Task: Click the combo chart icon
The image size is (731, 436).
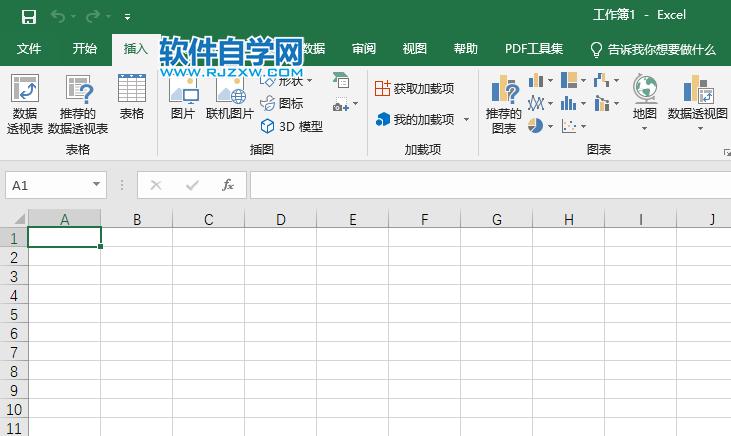Action: click(602, 104)
